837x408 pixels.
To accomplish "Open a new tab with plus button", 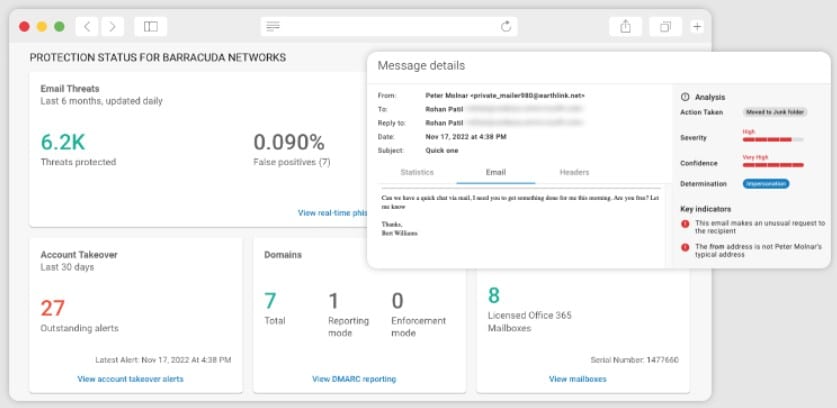I will [x=697, y=27].
